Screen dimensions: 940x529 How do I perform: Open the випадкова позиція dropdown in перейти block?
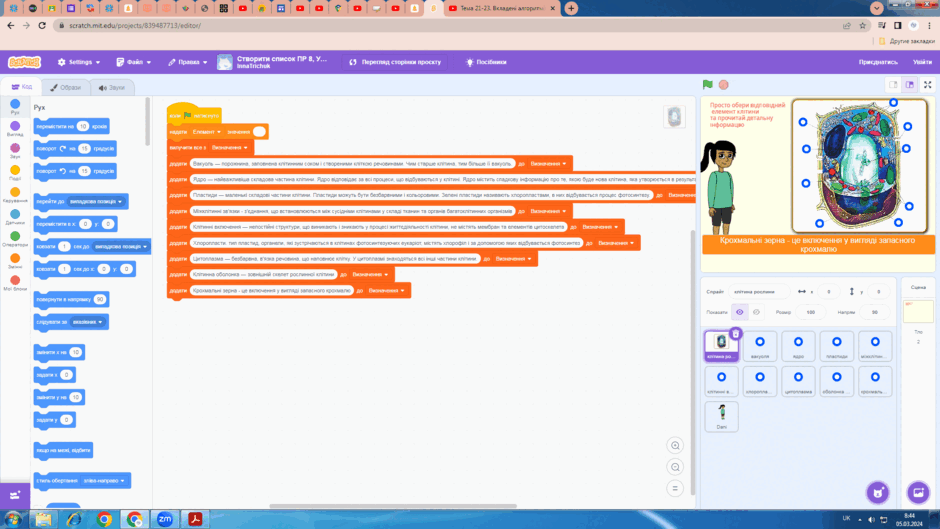click(96, 202)
